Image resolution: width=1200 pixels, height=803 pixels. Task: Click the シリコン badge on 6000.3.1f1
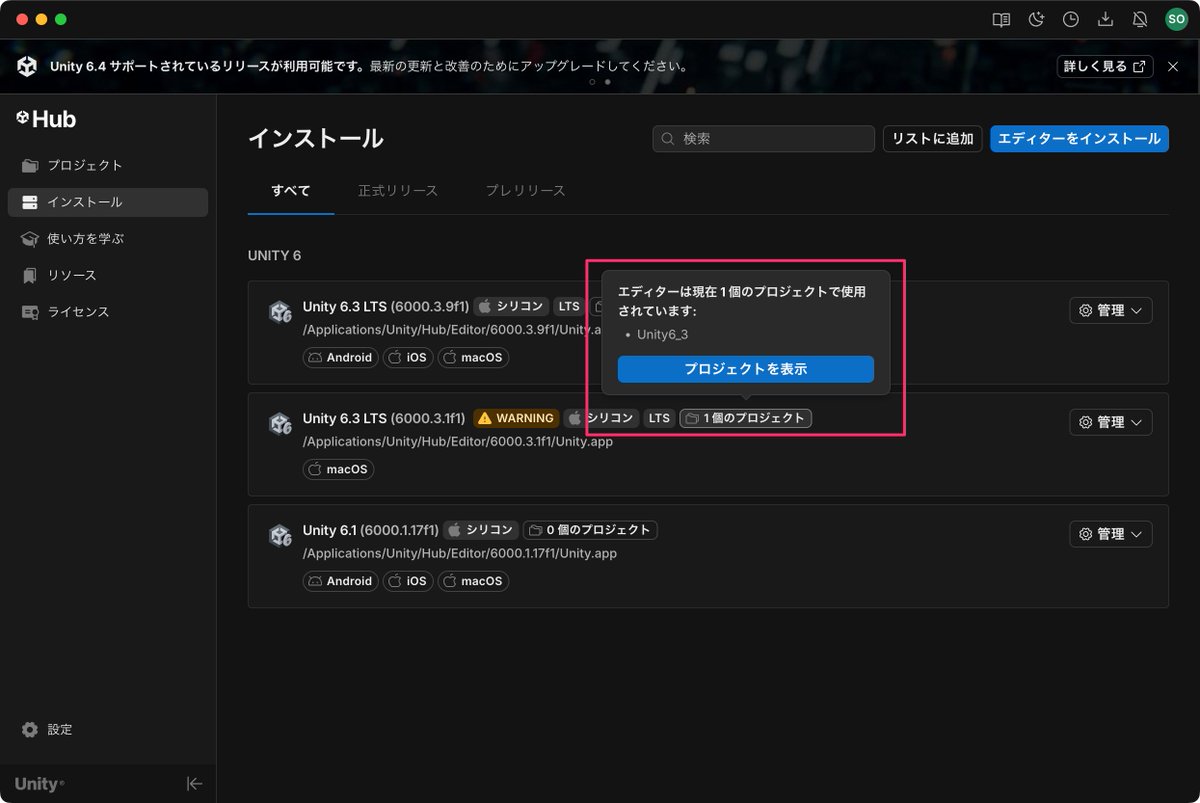click(601, 418)
